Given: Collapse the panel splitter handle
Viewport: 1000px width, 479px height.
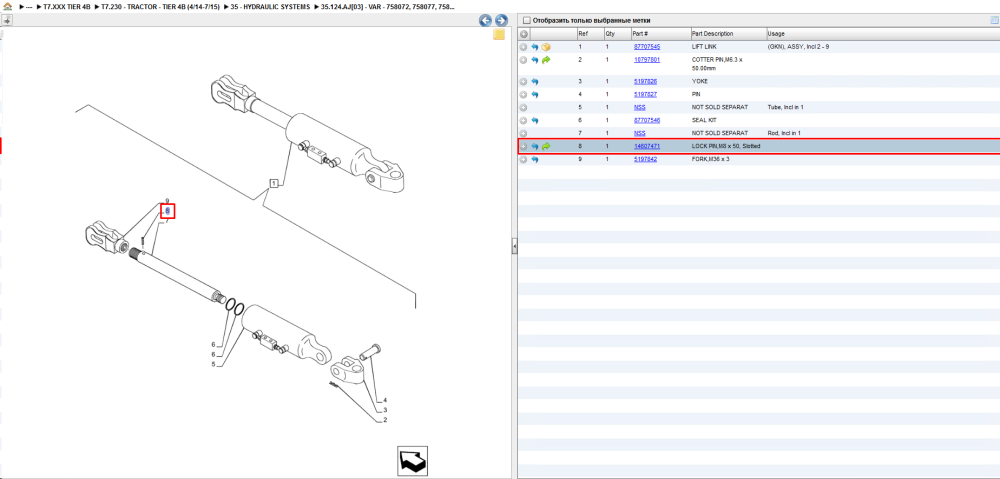Looking at the screenshot, I should [x=514, y=247].
